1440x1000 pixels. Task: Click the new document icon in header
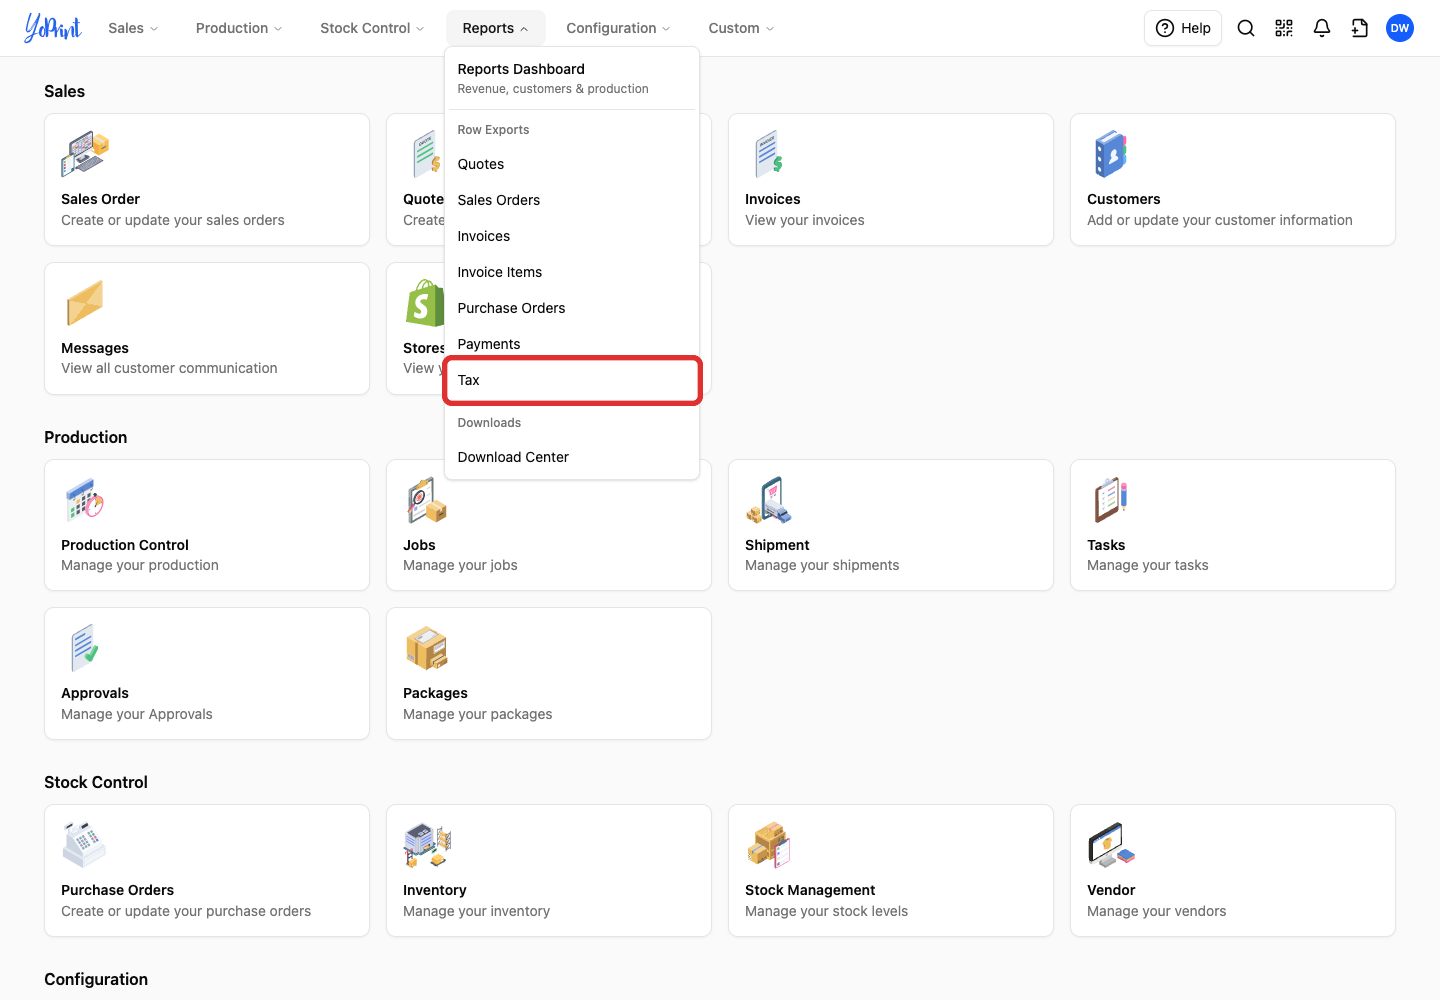point(1360,28)
